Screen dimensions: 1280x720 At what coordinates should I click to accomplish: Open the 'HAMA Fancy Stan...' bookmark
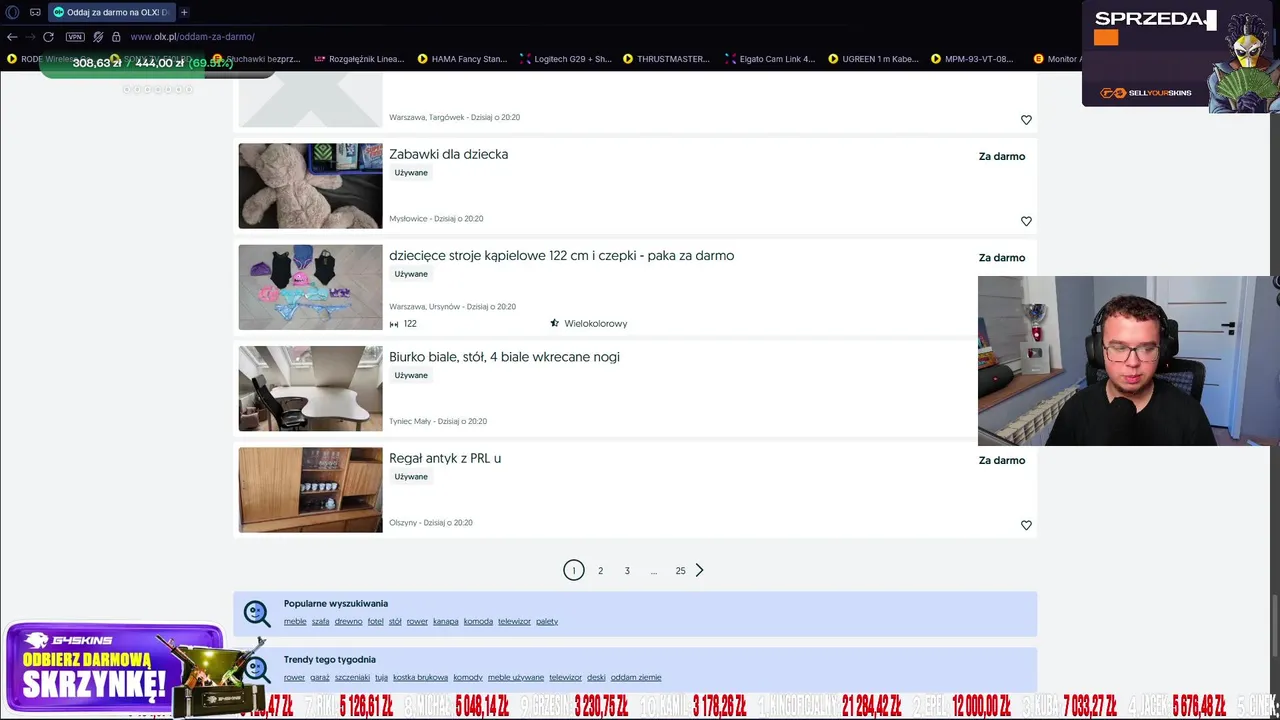pyautogui.click(x=462, y=59)
